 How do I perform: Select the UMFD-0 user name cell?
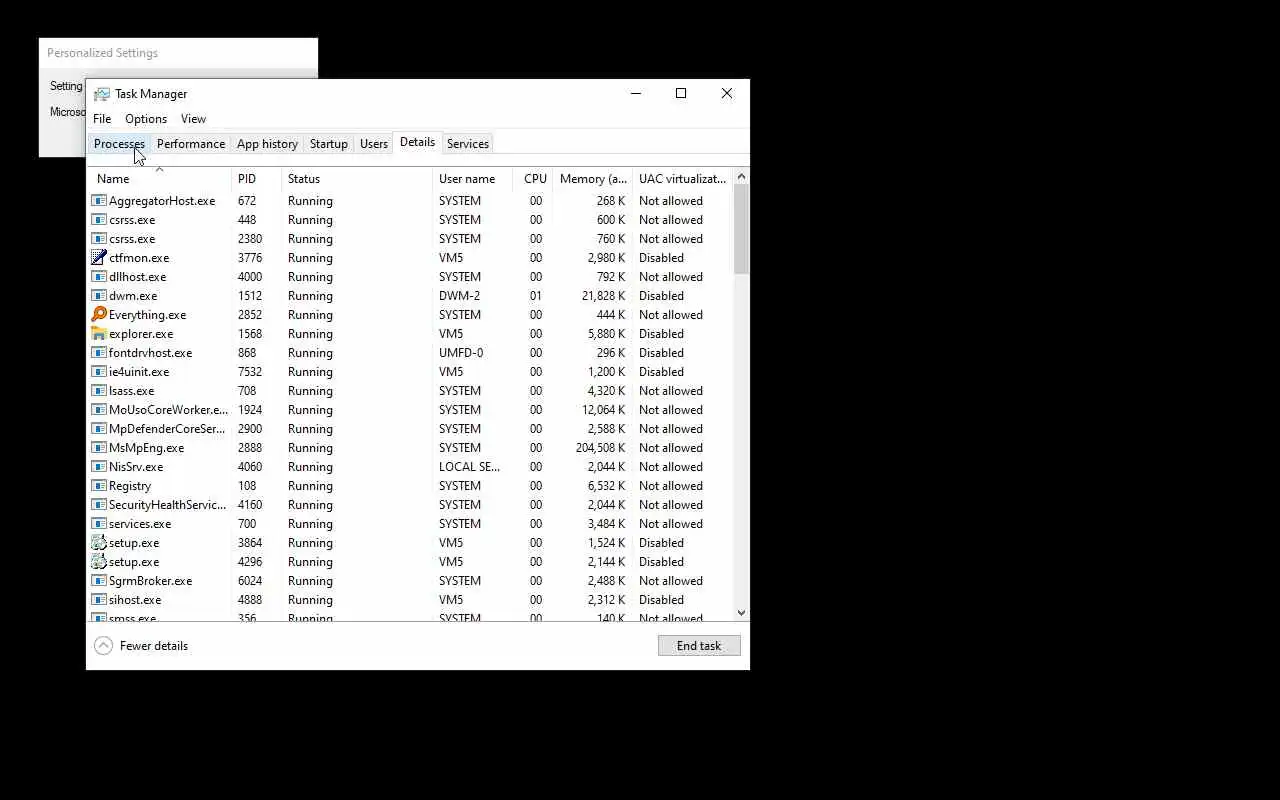[x=461, y=353]
